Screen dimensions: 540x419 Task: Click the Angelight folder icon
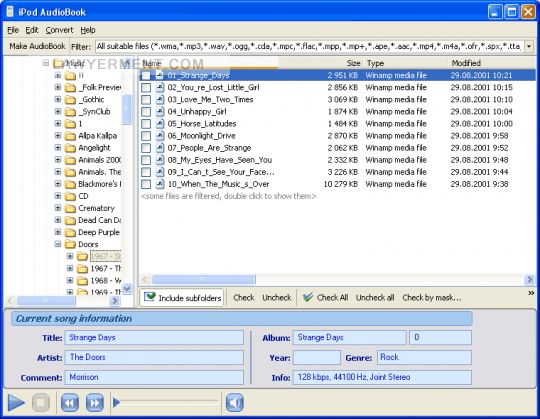click(x=70, y=148)
